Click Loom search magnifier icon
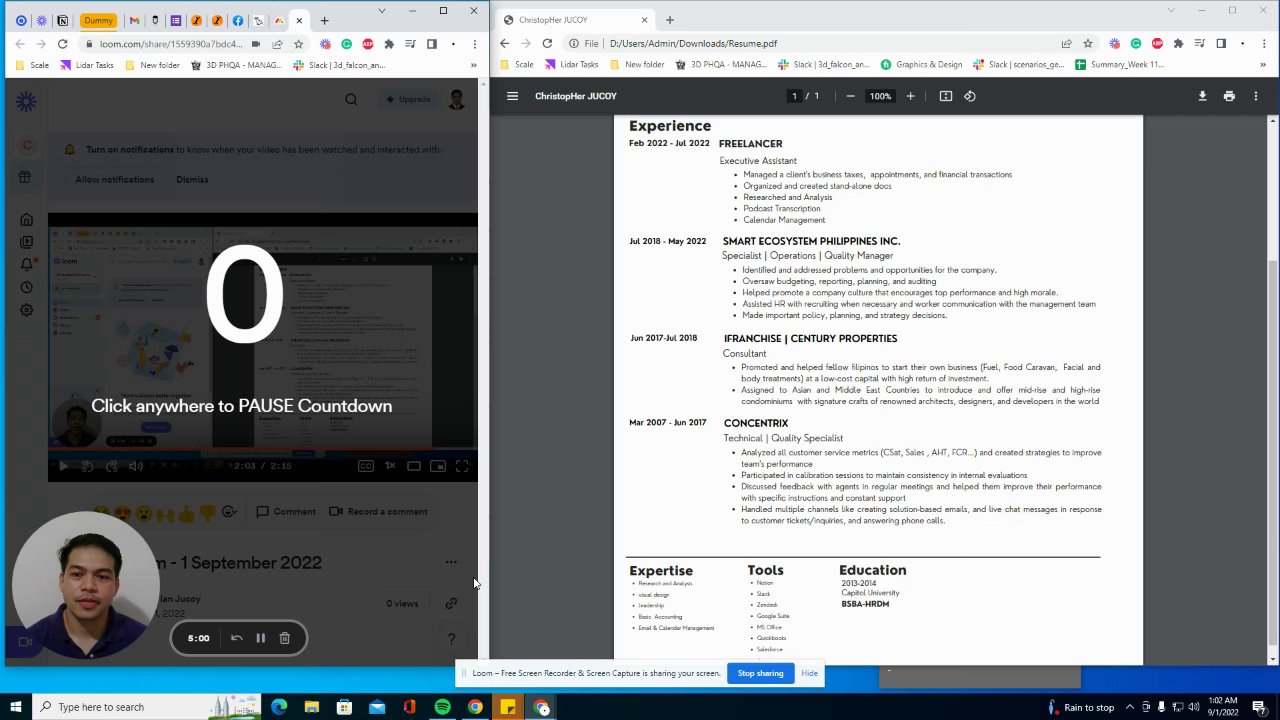The height and width of the screenshot is (720, 1280). [351, 99]
